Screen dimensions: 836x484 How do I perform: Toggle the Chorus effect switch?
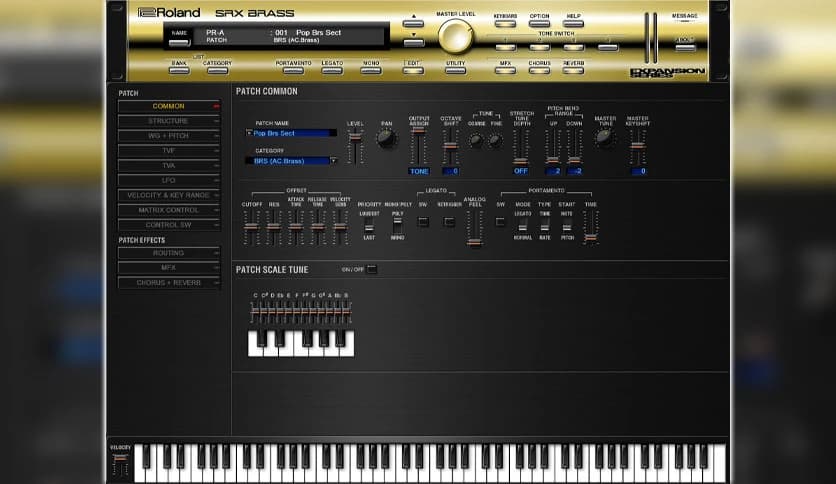[539, 70]
